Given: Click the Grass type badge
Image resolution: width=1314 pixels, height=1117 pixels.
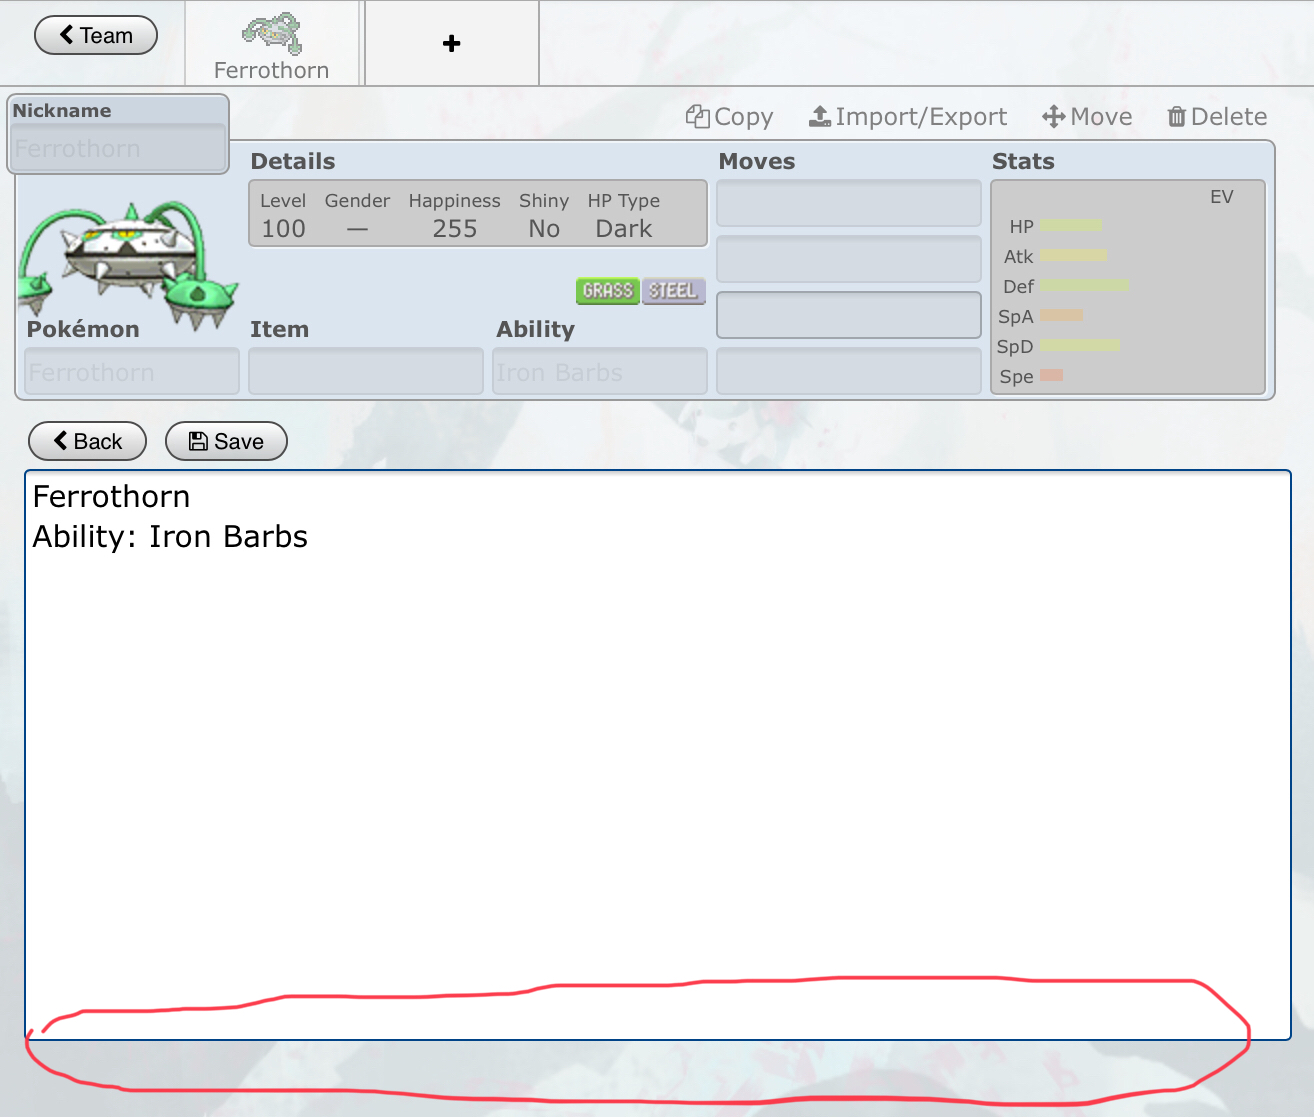Looking at the screenshot, I should (608, 291).
